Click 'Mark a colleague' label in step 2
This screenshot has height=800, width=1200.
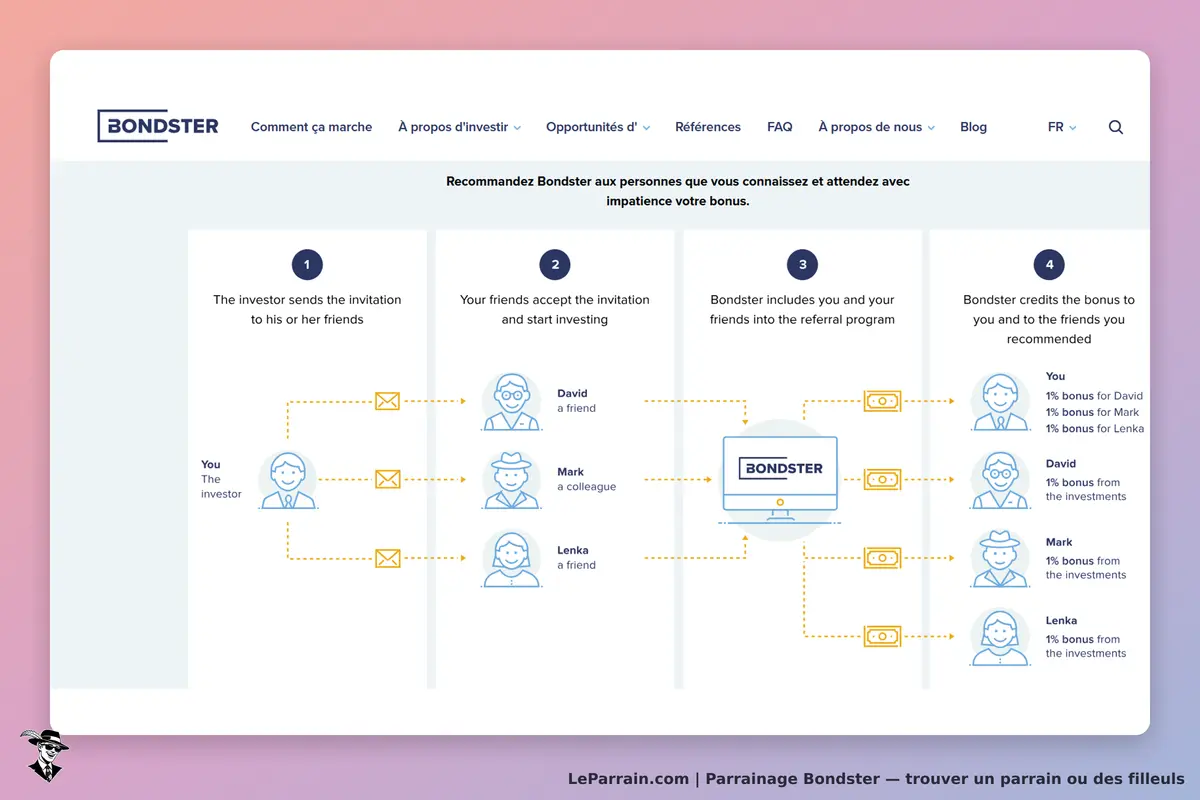pos(586,479)
